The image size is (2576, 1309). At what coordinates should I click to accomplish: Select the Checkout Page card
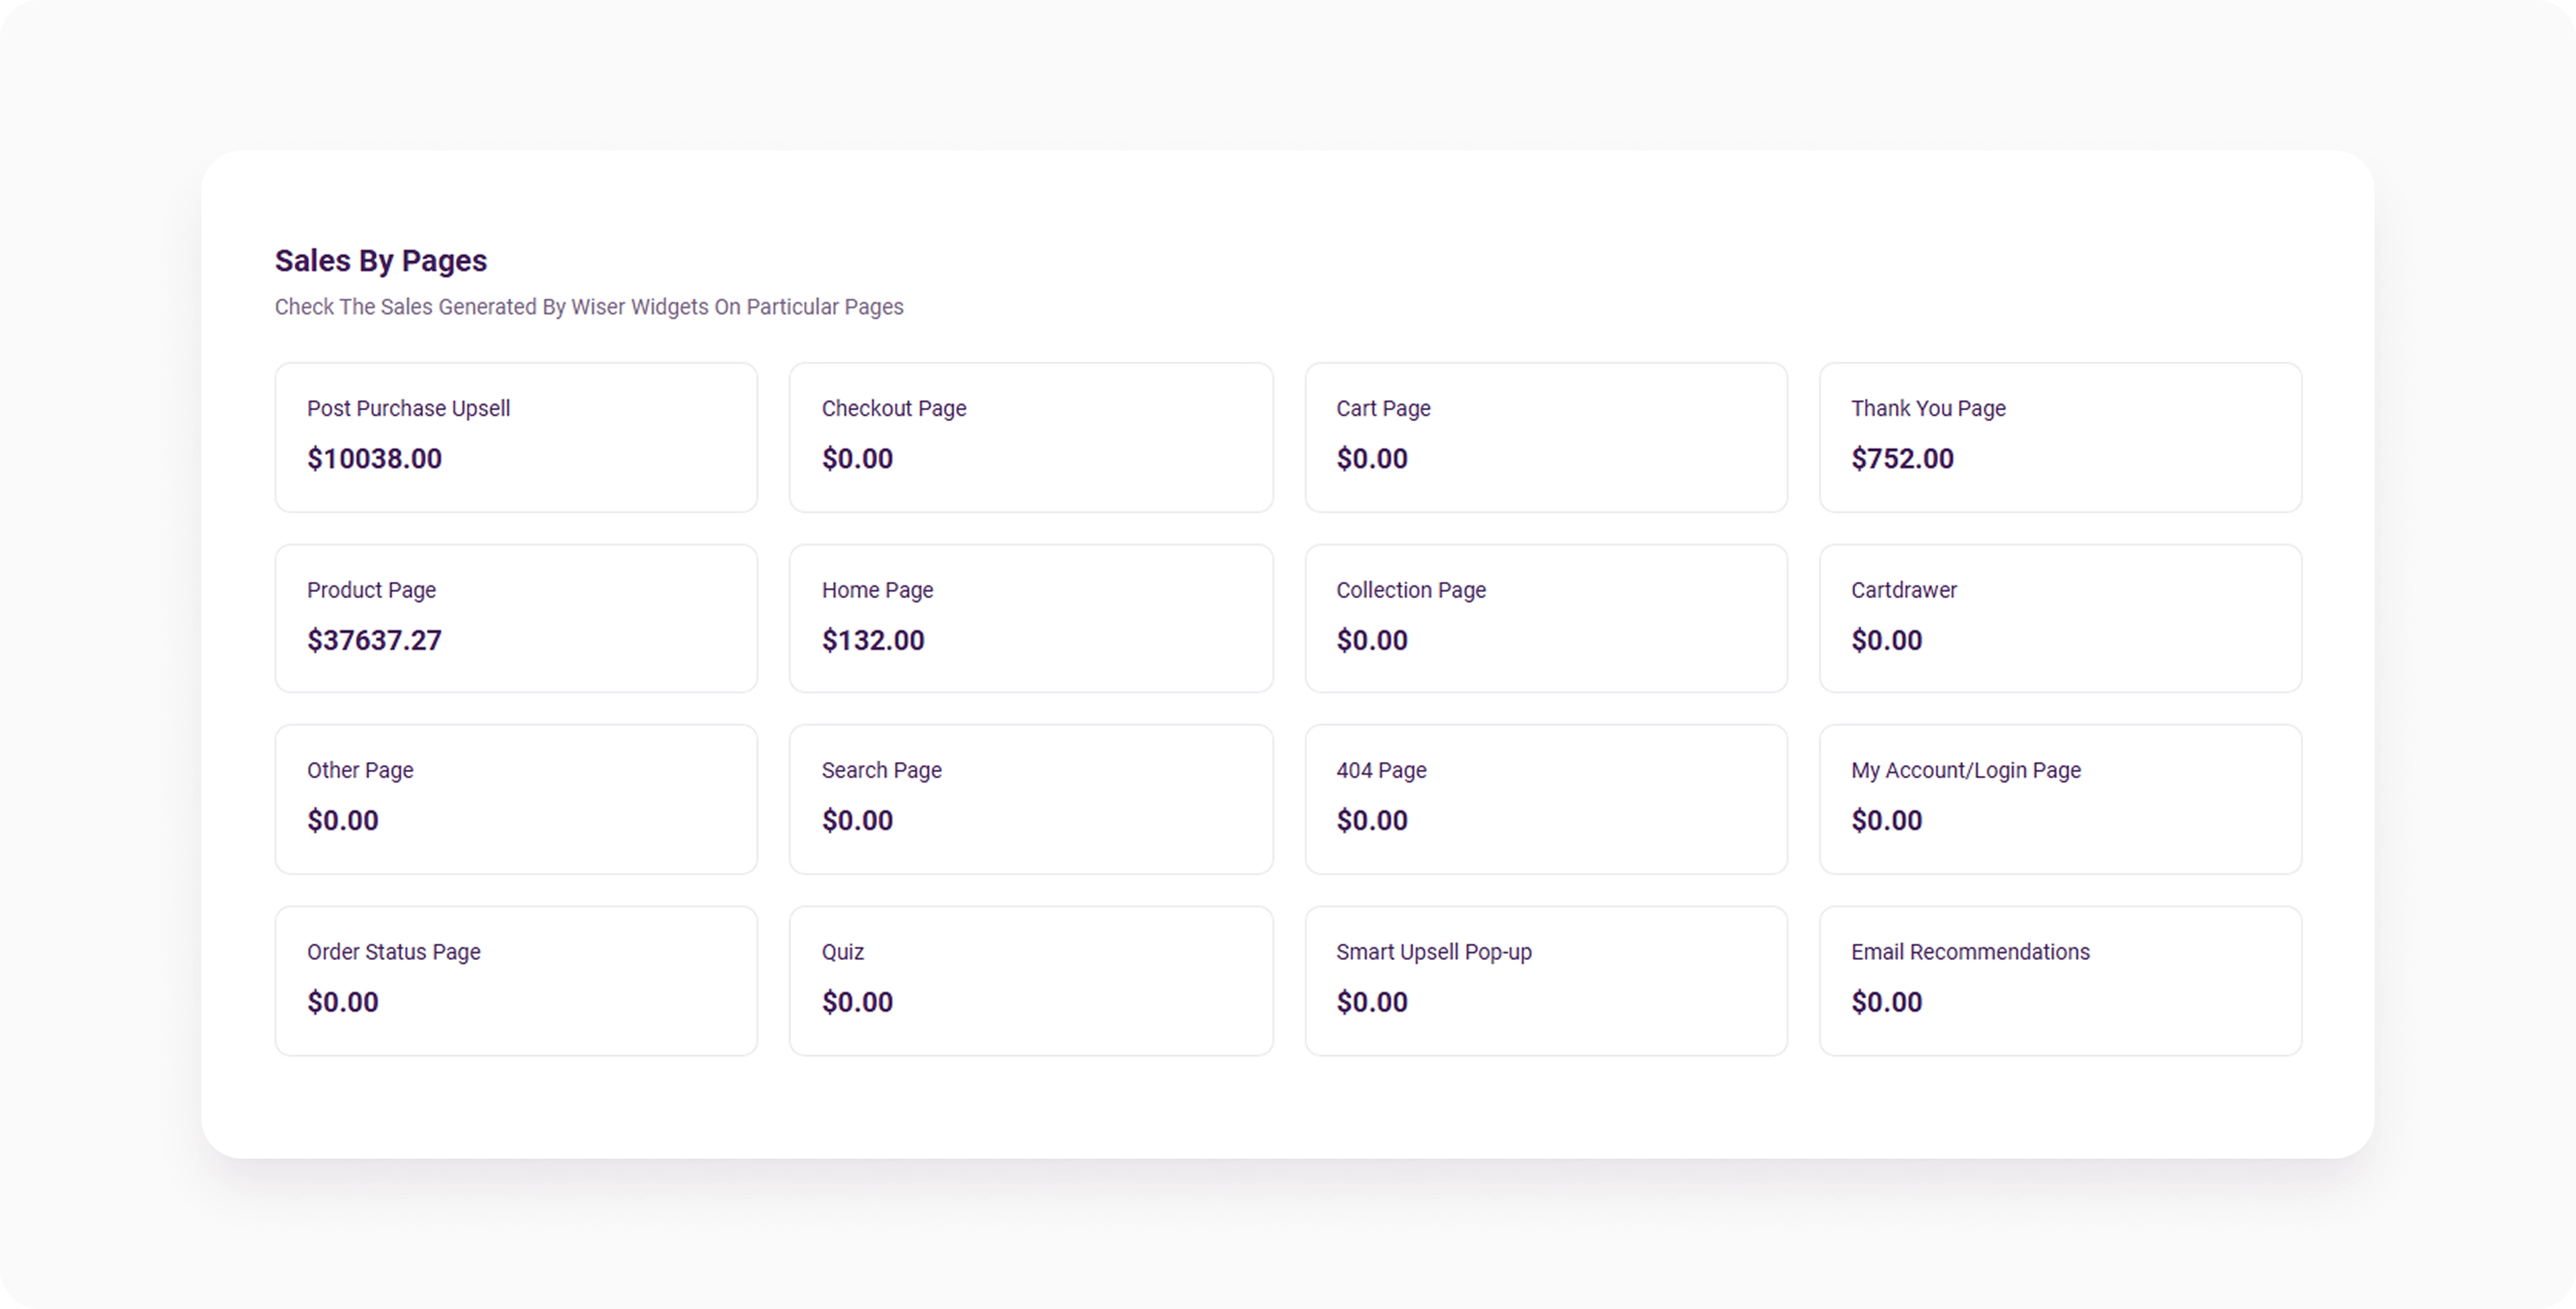click(1031, 437)
